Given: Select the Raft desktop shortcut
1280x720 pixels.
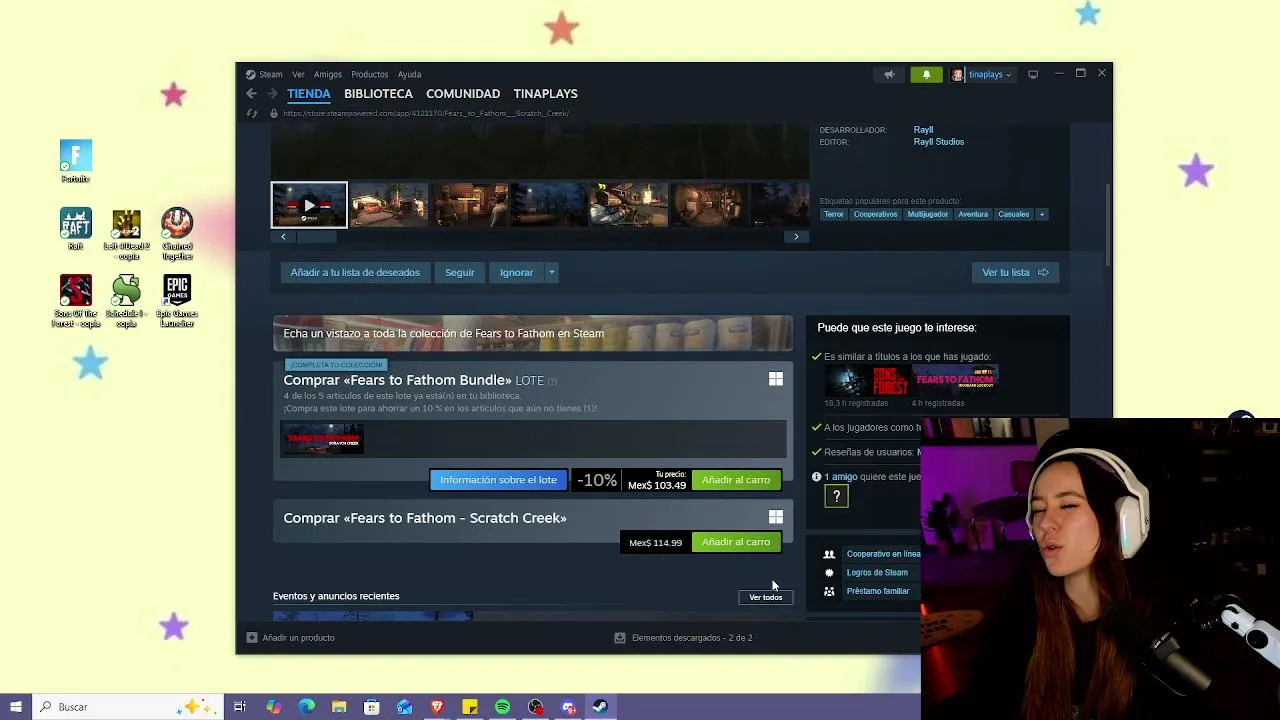Looking at the screenshot, I should click(75, 228).
